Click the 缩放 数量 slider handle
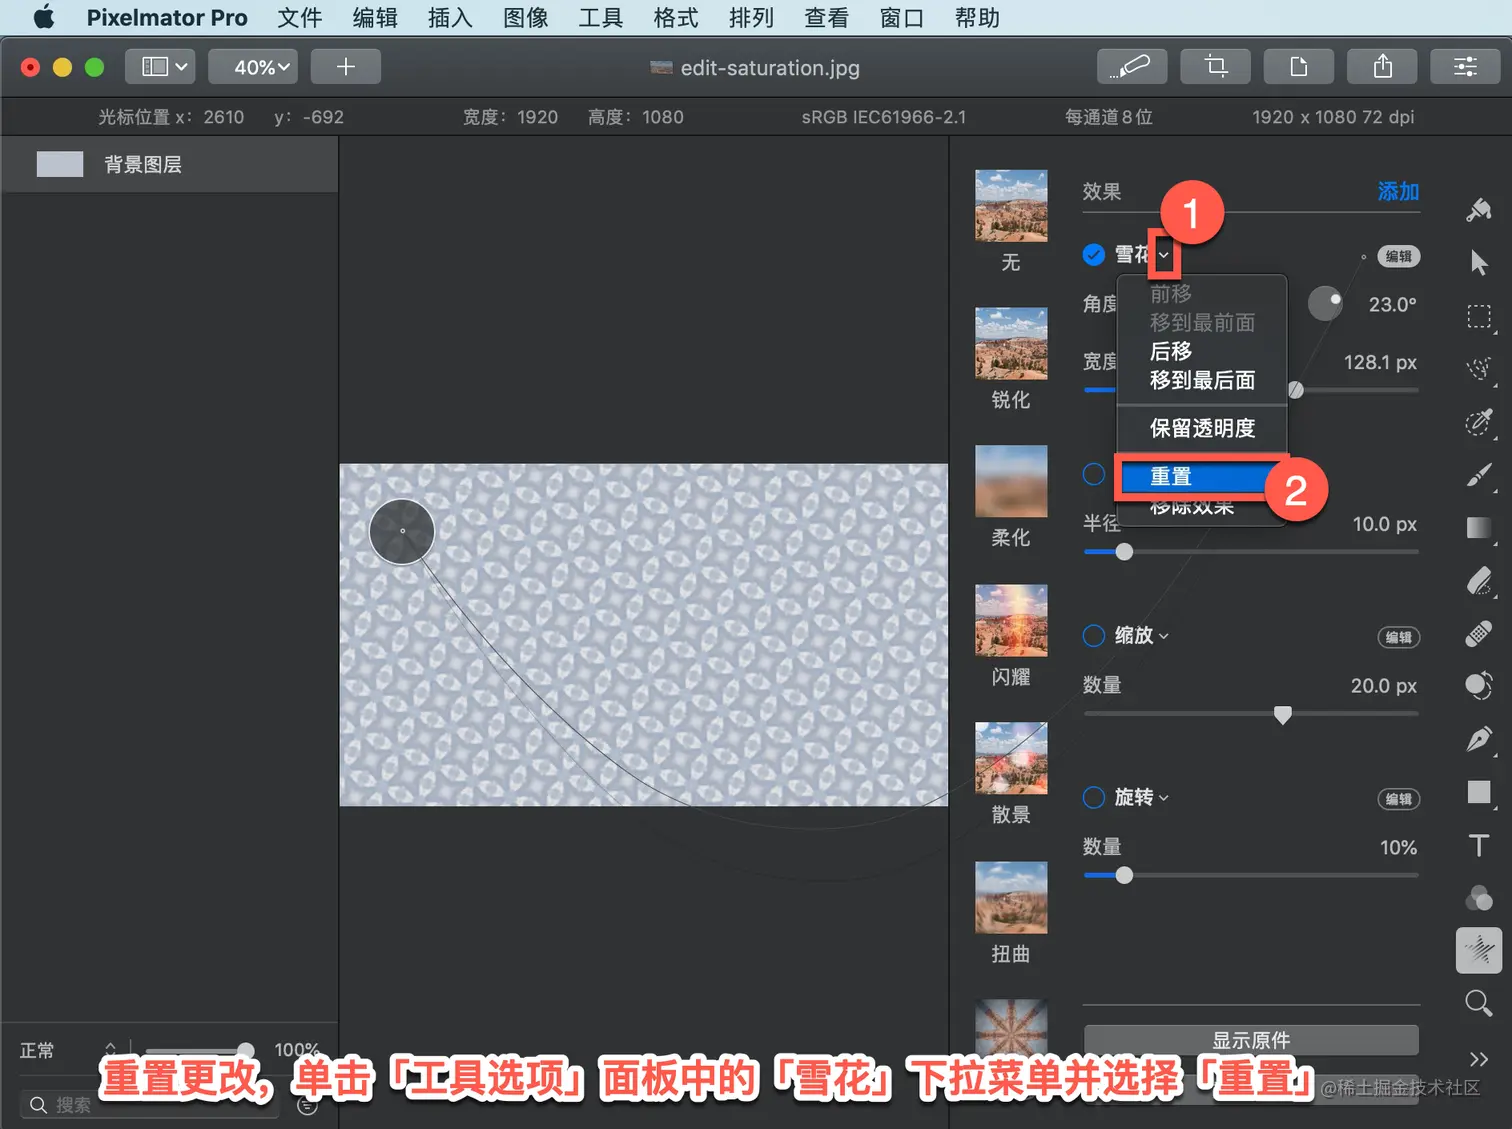Image resolution: width=1512 pixels, height=1129 pixels. click(1283, 714)
